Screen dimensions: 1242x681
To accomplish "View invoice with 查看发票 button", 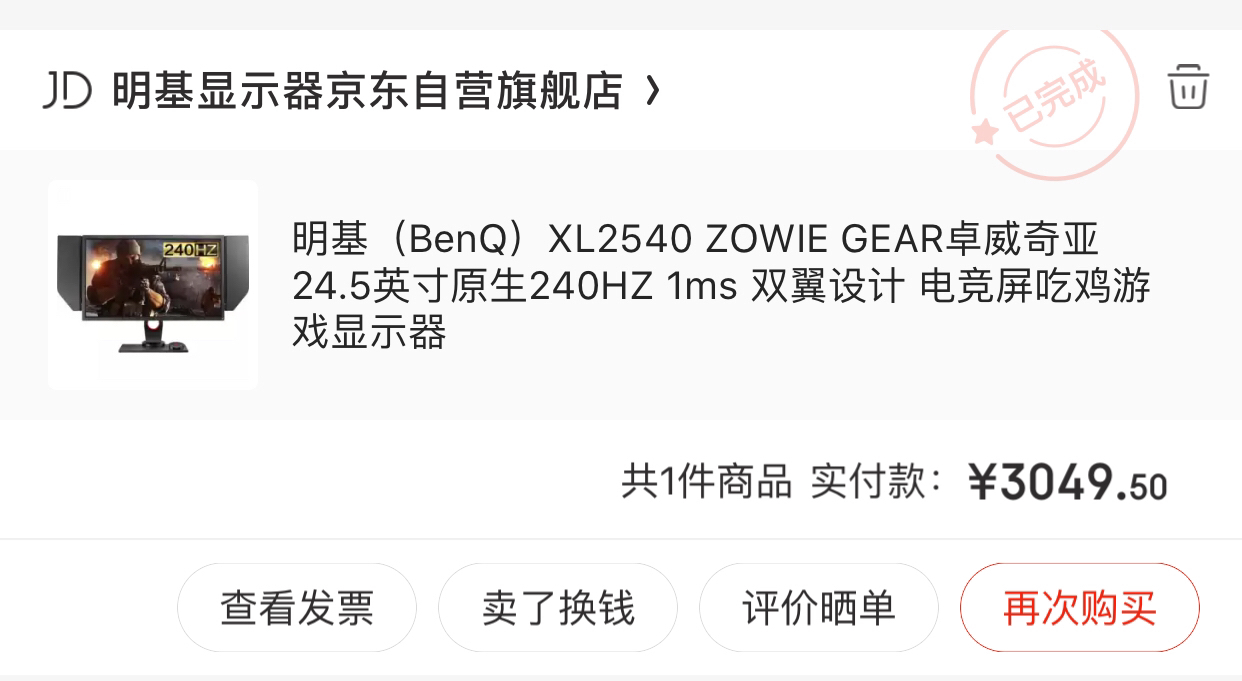I will coord(297,607).
